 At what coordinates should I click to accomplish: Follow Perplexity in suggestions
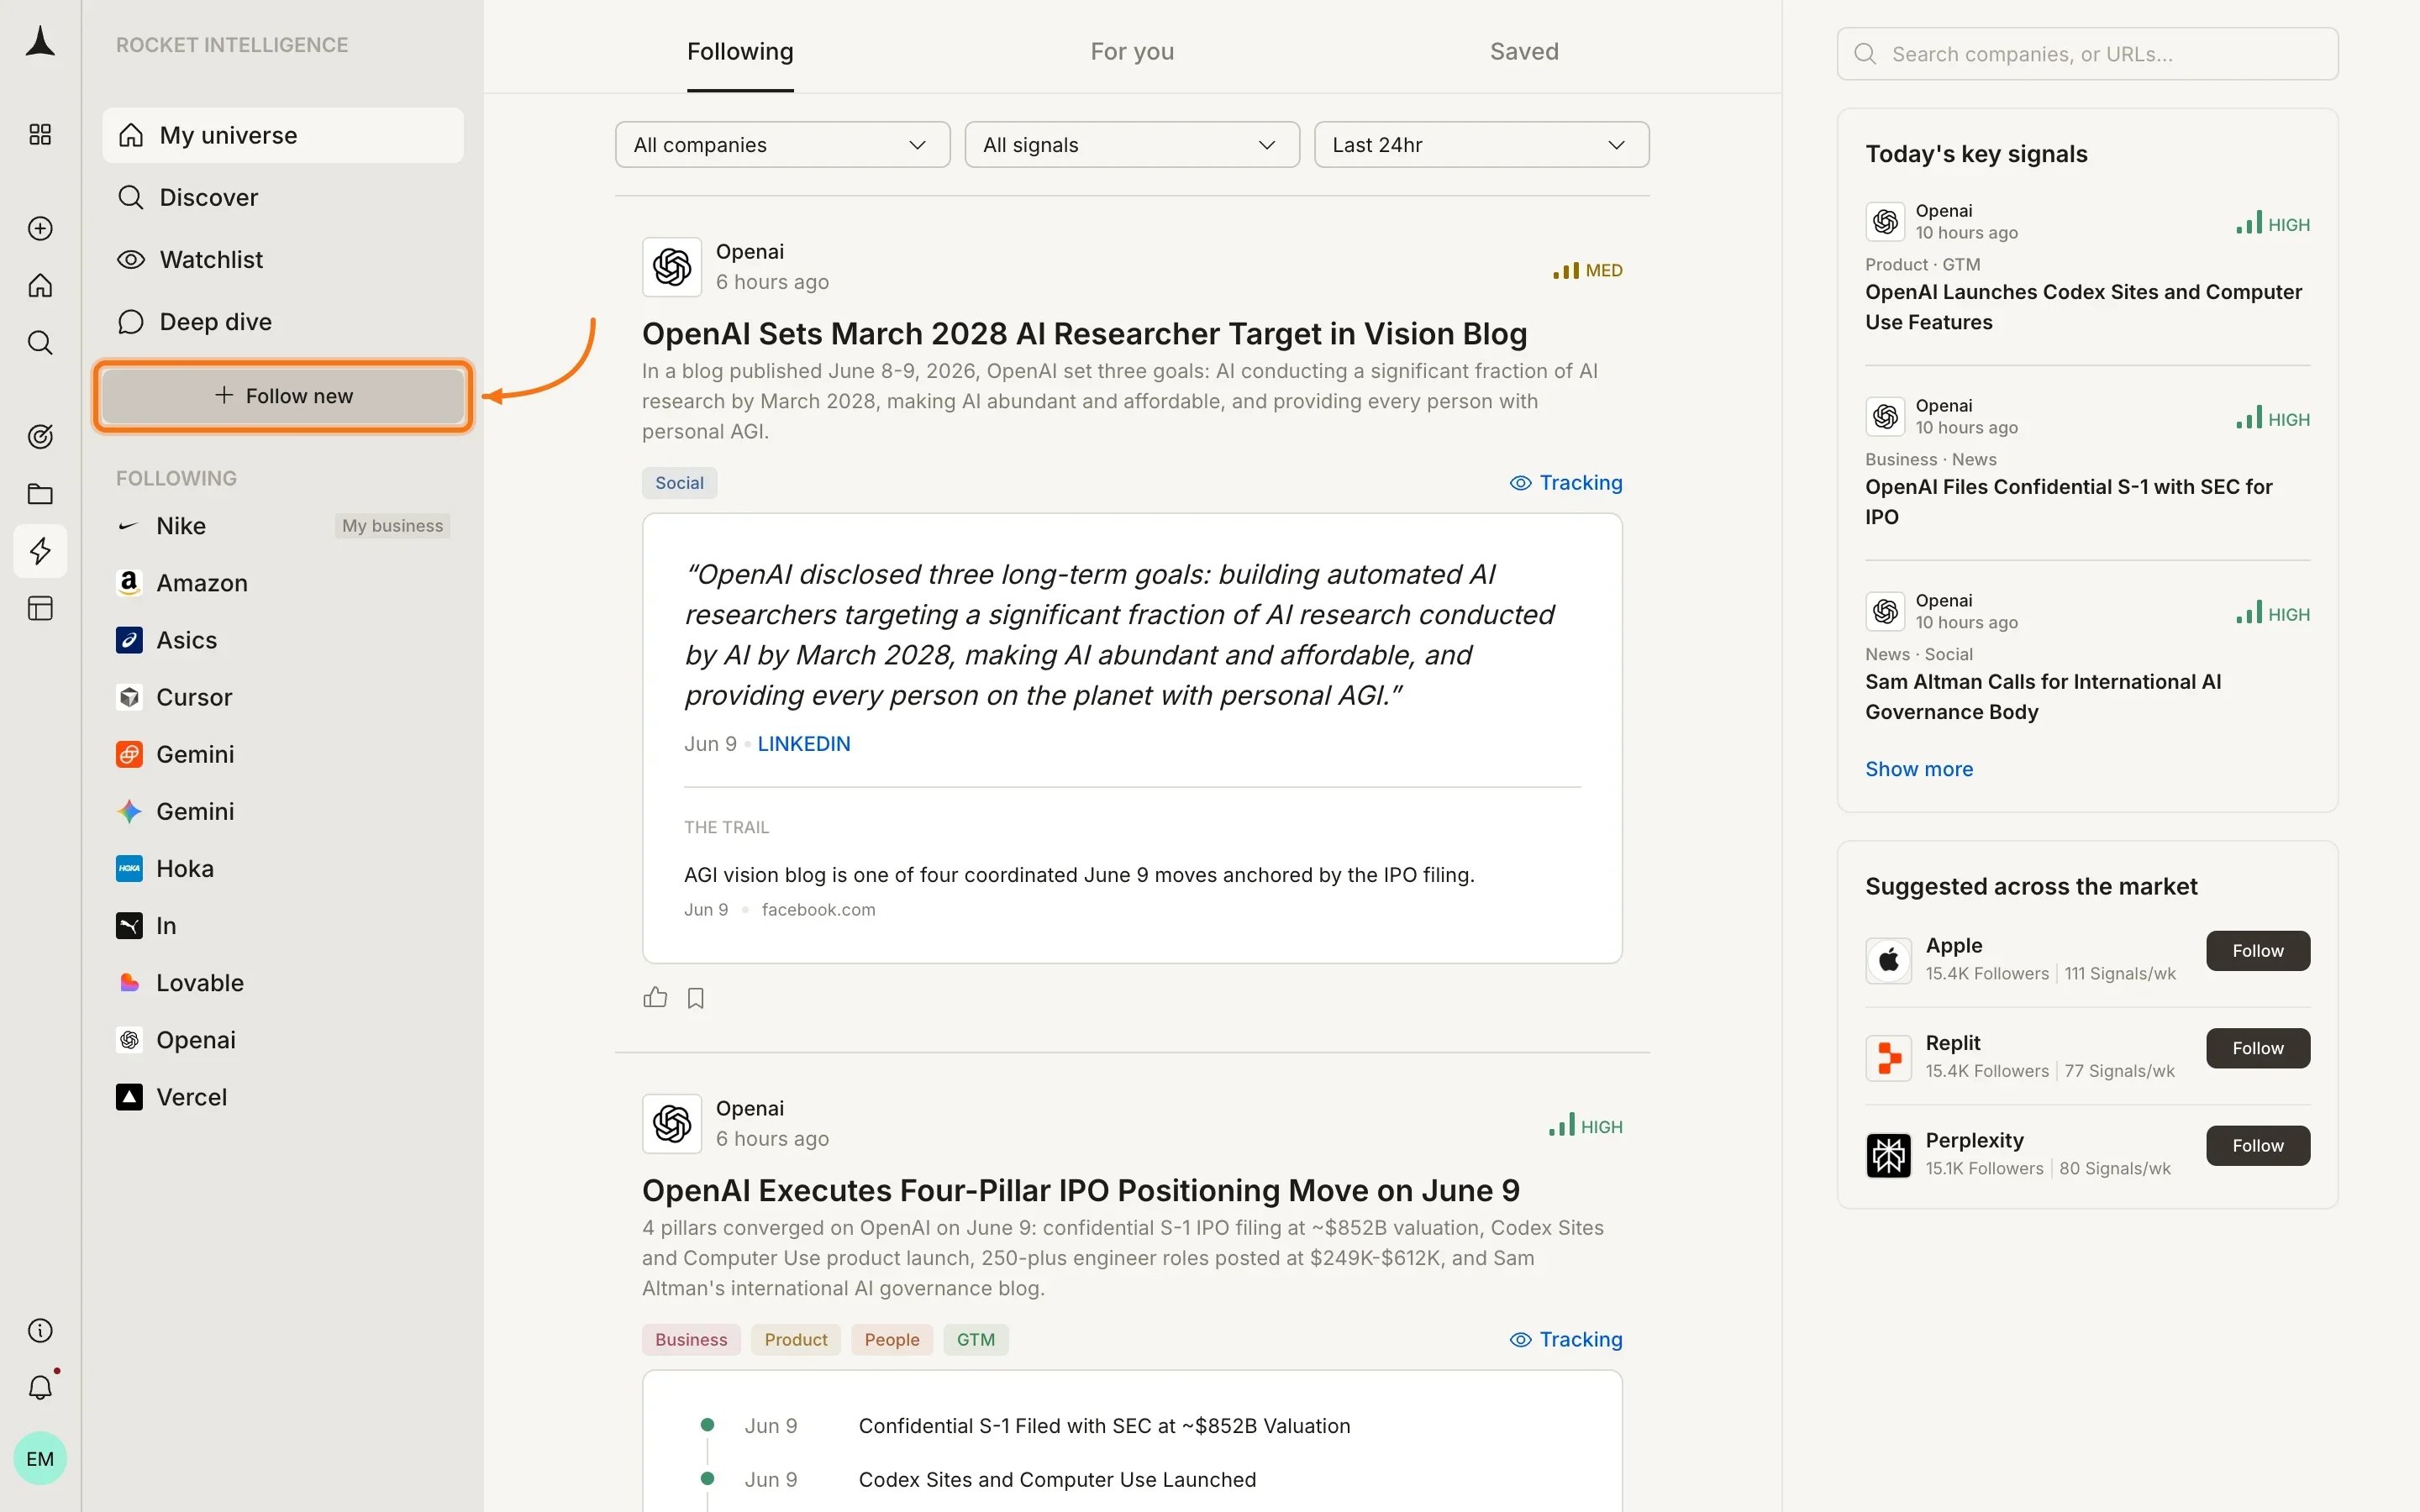click(x=2257, y=1146)
